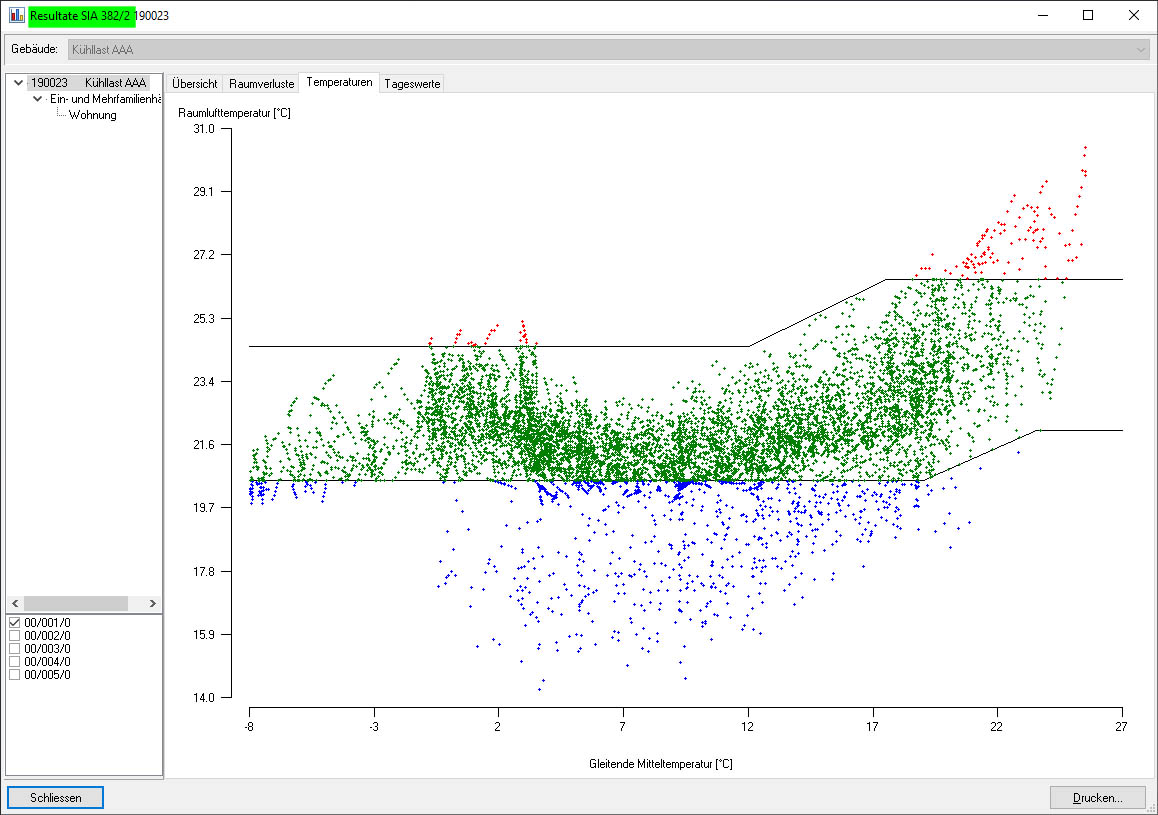The image size is (1158, 815).
Task: Select Wohnung in the tree
Action: 92,115
